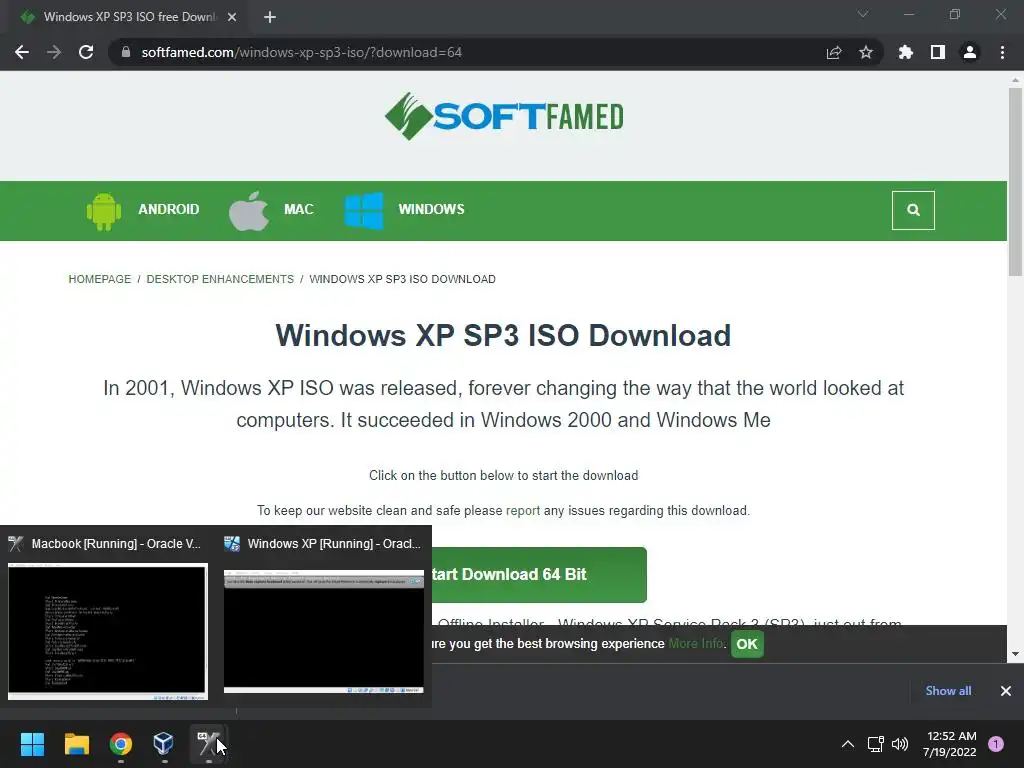Go back with the browser back arrow
Image resolution: width=1024 pixels, height=768 pixels.
[x=22, y=52]
